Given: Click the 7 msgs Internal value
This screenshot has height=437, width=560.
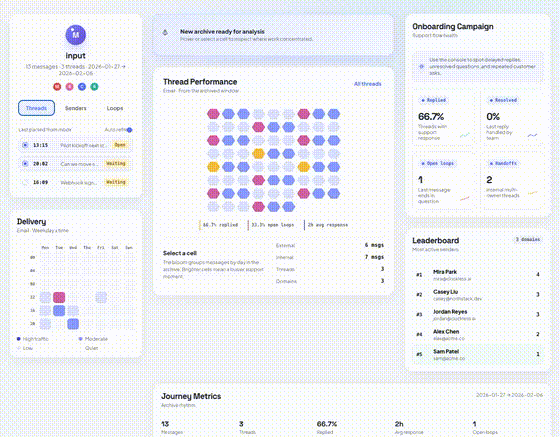Looking at the screenshot, I should pos(374,257).
